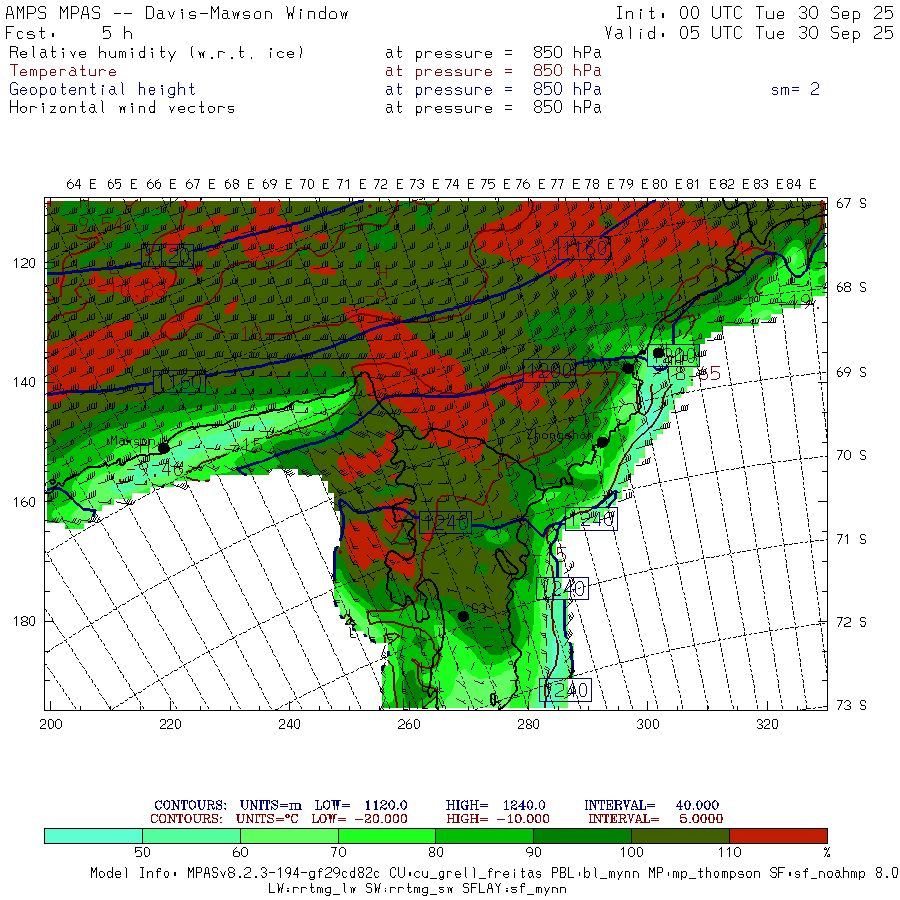Pick the 90–100% dark green legend swatch
900x900 pixels.
click(x=582, y=836)
